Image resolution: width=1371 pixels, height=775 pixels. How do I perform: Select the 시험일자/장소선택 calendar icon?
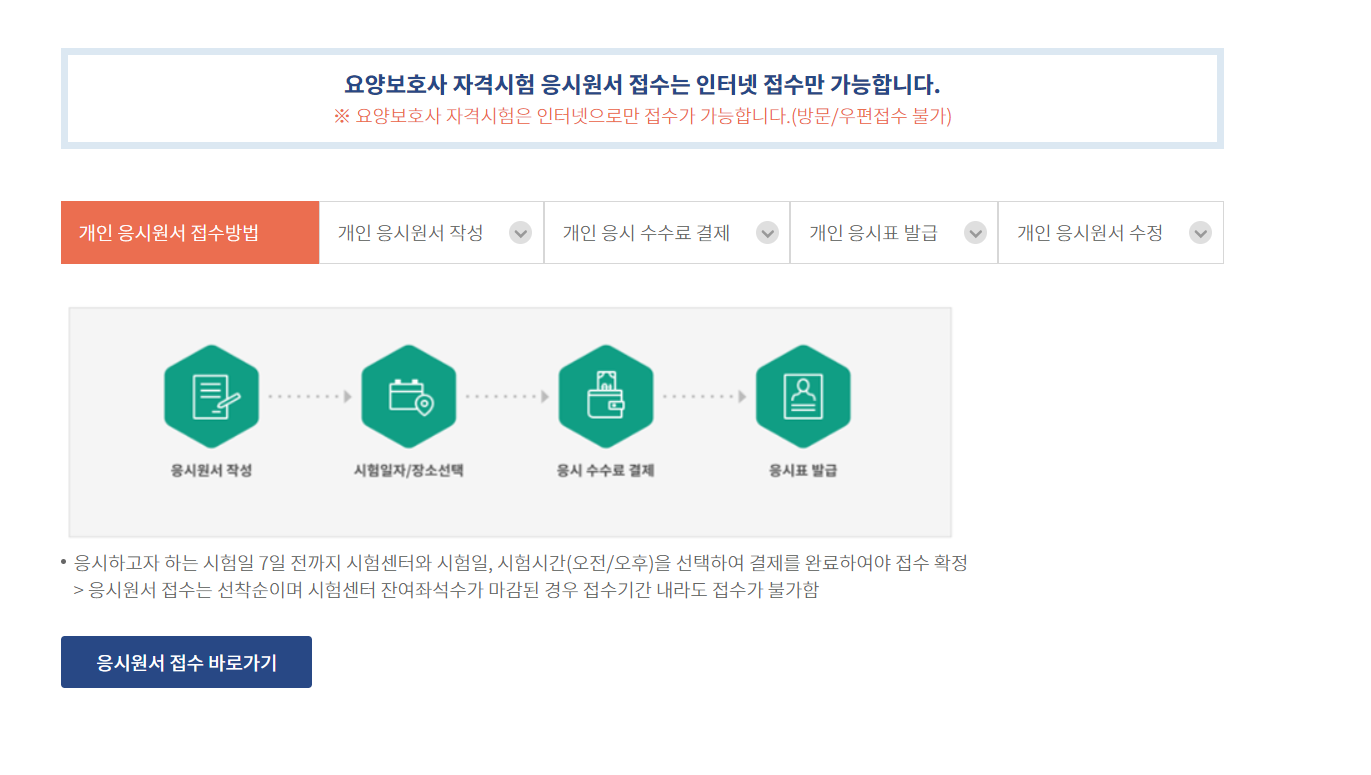coord(408,395)
